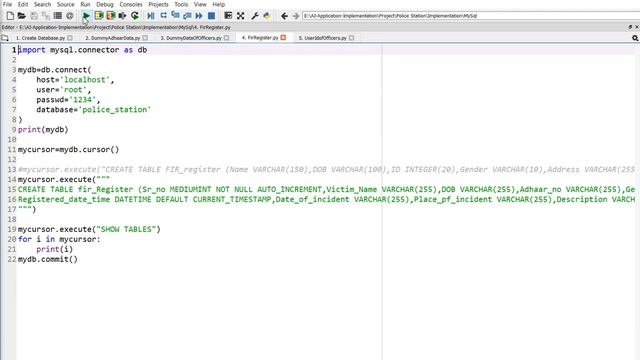This screenshot has width=640, height=360.
Task: Click "SHOW TABLES" string in code
Action: (126, 229)
